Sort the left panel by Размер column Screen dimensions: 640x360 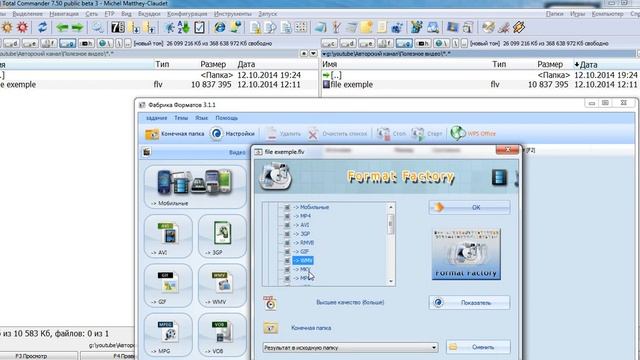point(213,64)
